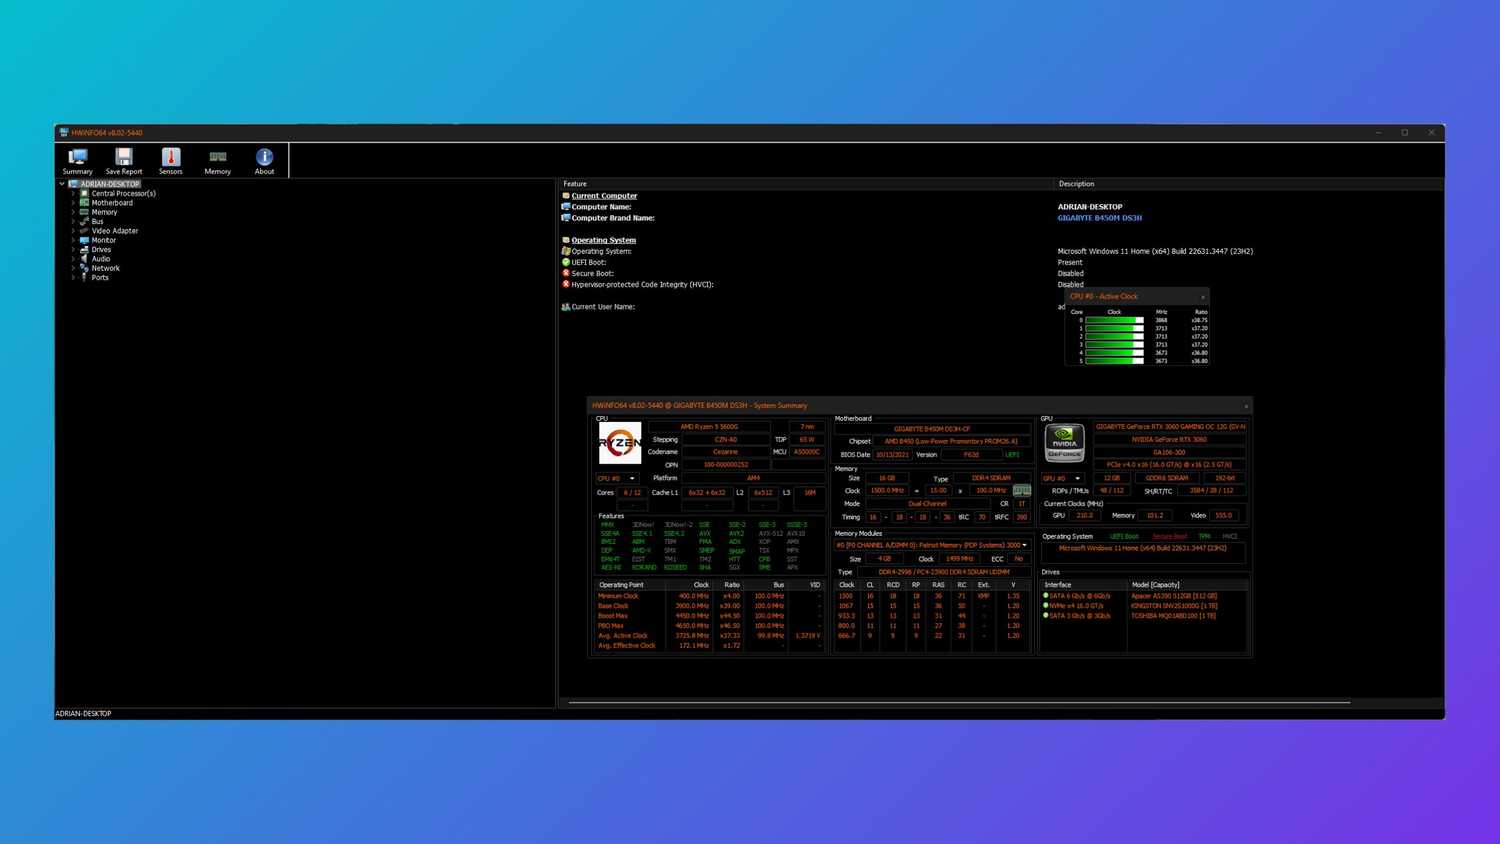
Task: Open the CPU #0 selector dropdown
Action: [616, 479]
